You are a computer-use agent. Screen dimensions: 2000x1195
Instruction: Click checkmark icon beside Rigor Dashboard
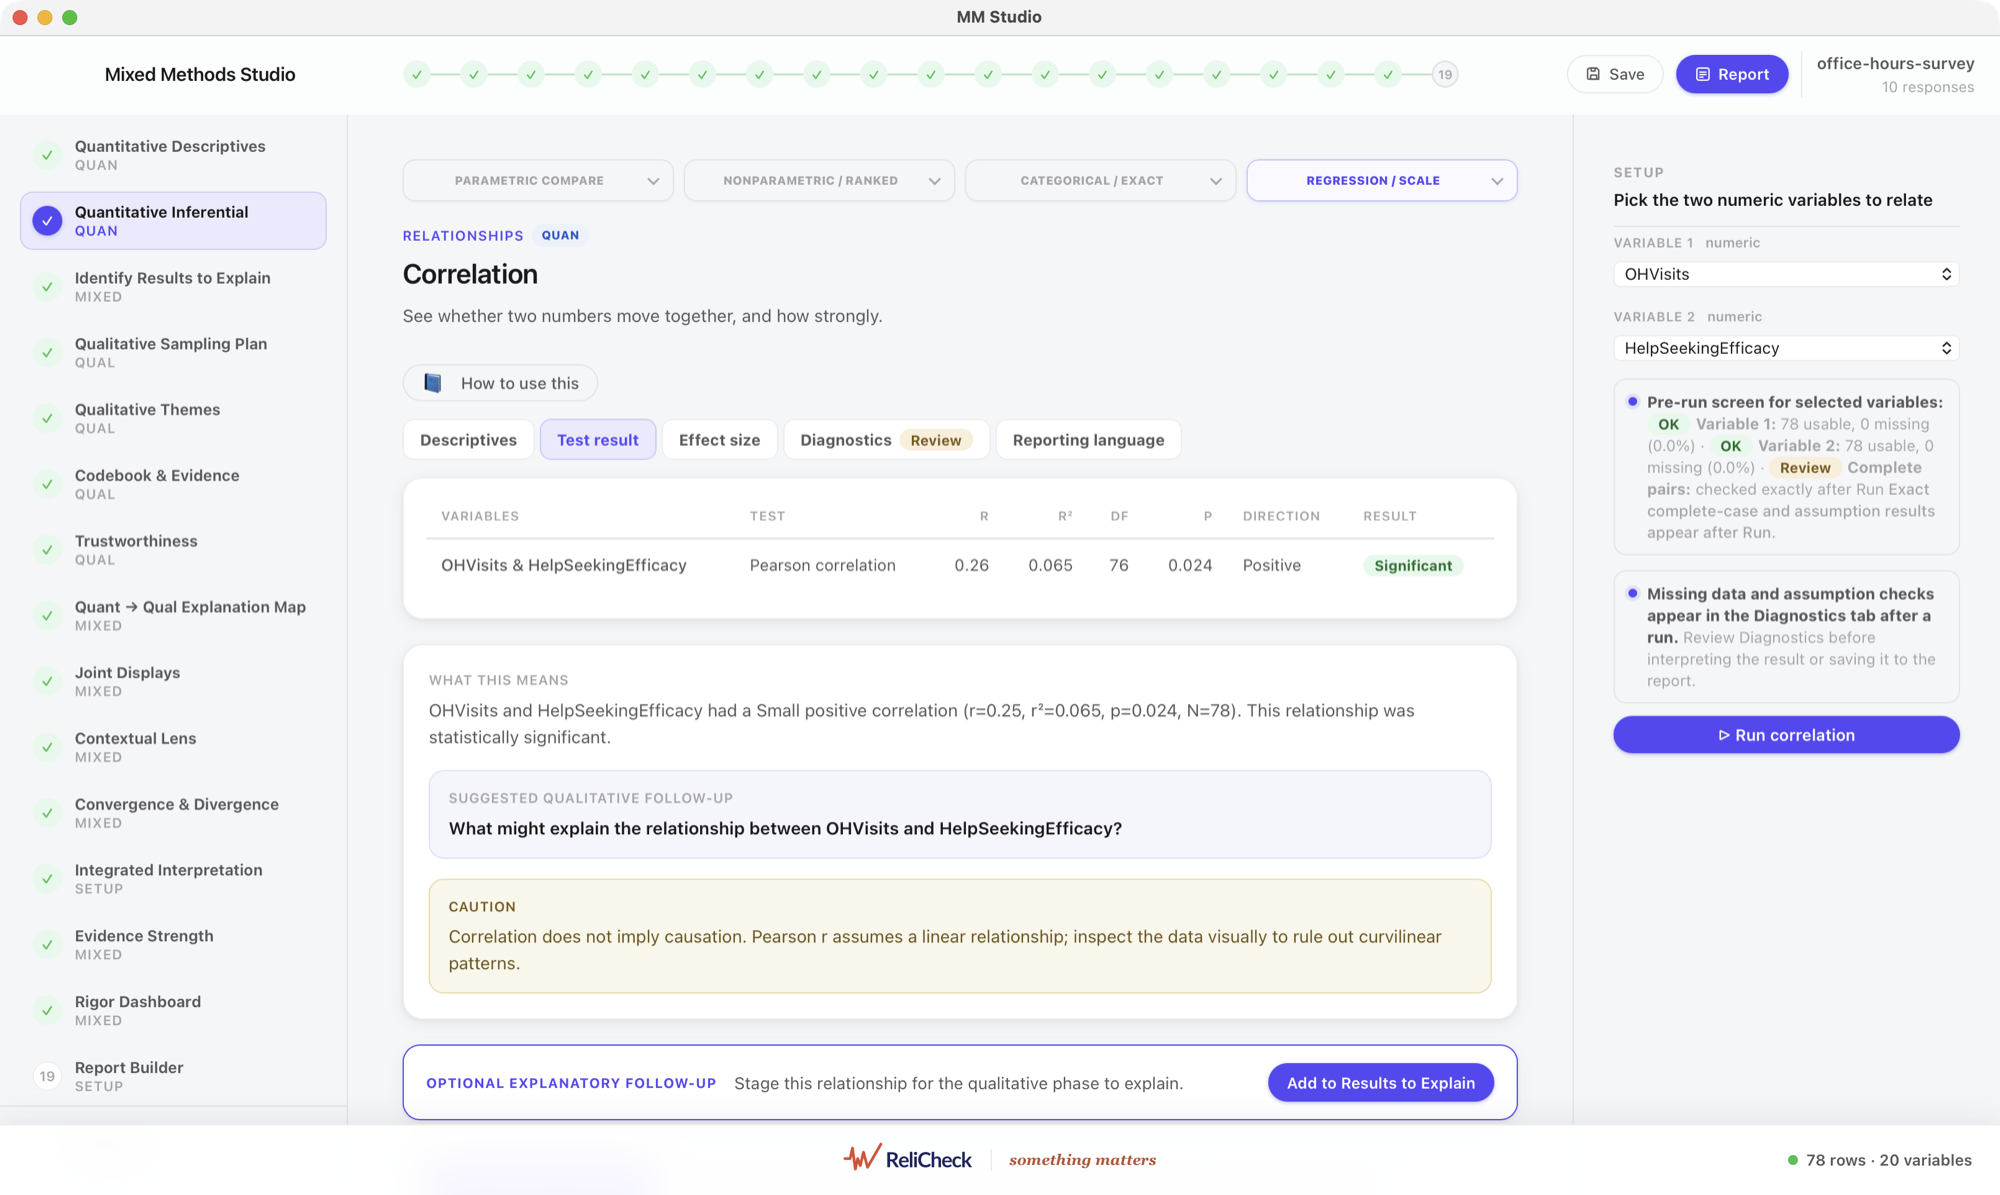point(47,1011)
